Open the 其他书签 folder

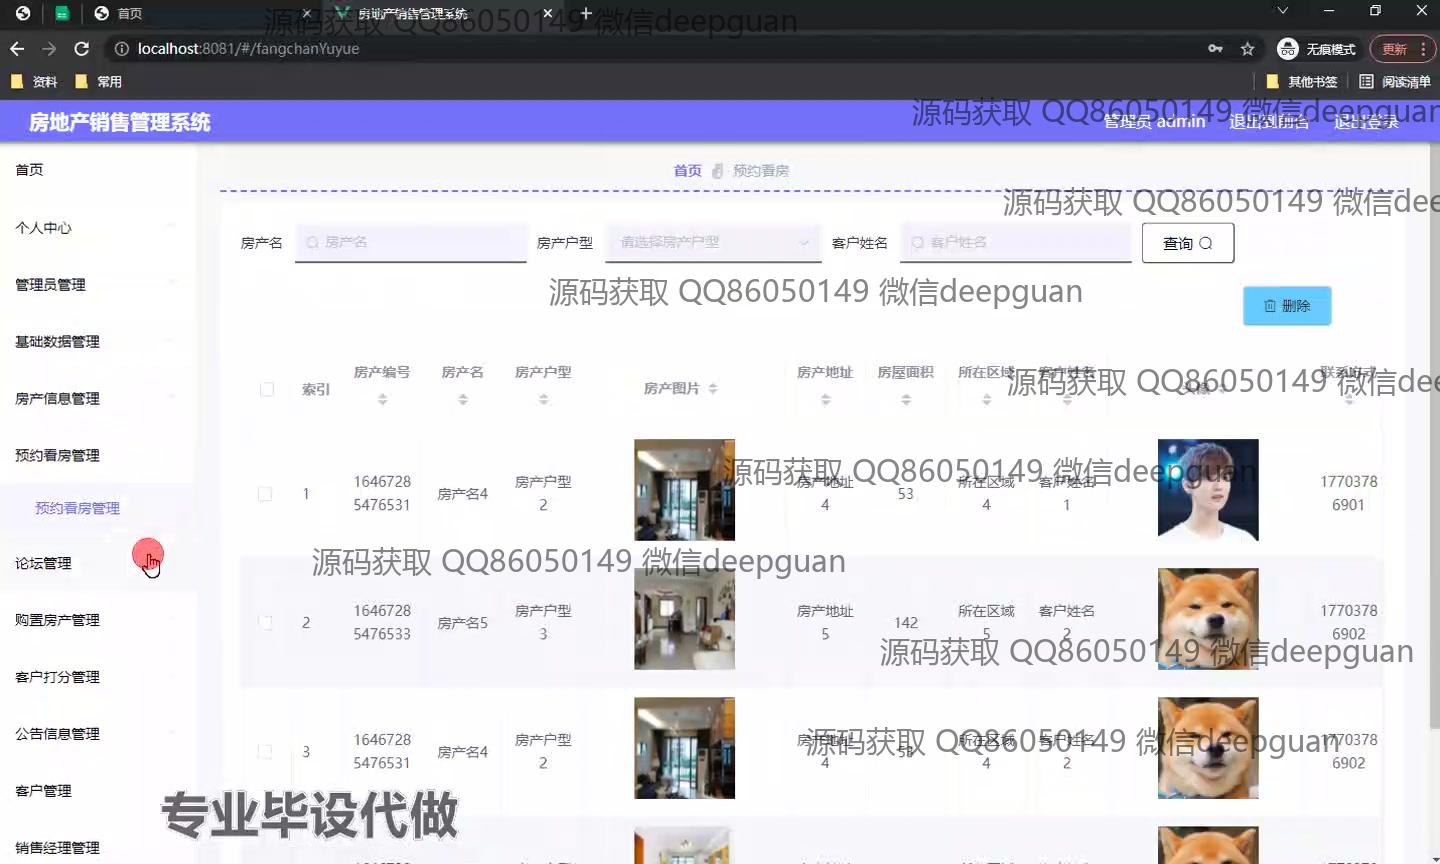pyautogui.click(x=1301, y=82)
